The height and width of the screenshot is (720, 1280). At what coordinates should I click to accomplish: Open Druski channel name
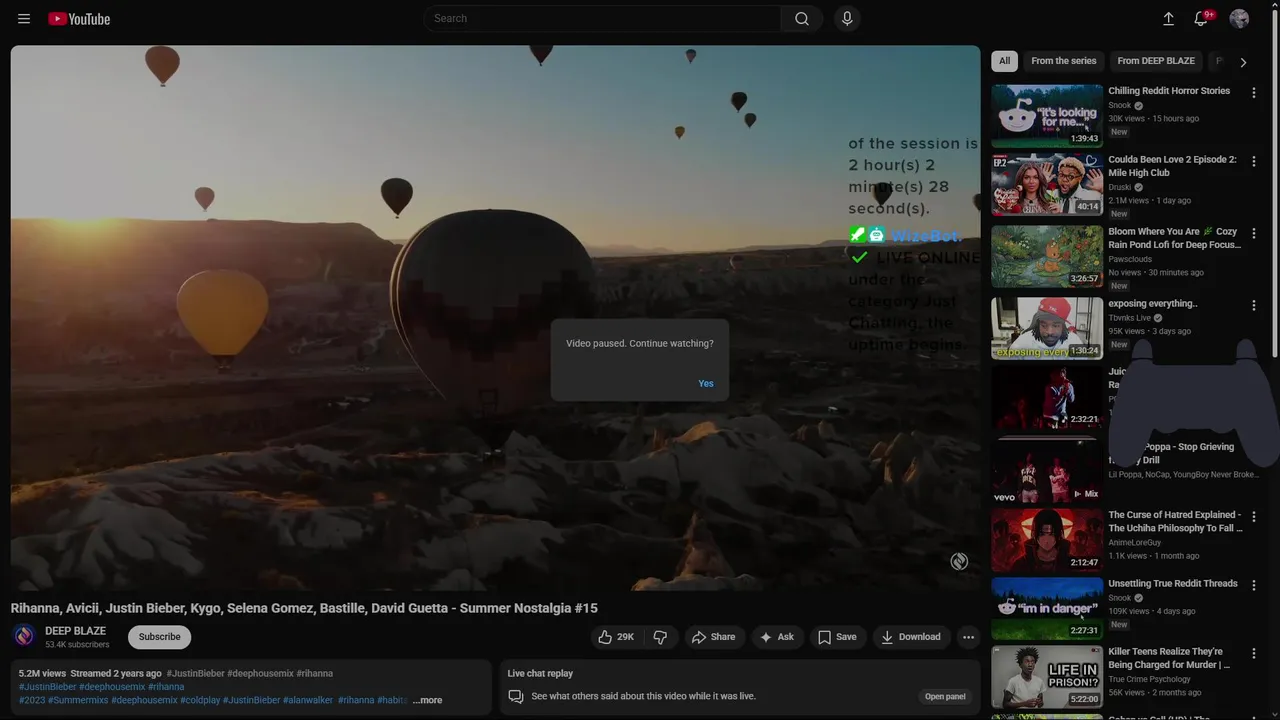click(1120, 187)
